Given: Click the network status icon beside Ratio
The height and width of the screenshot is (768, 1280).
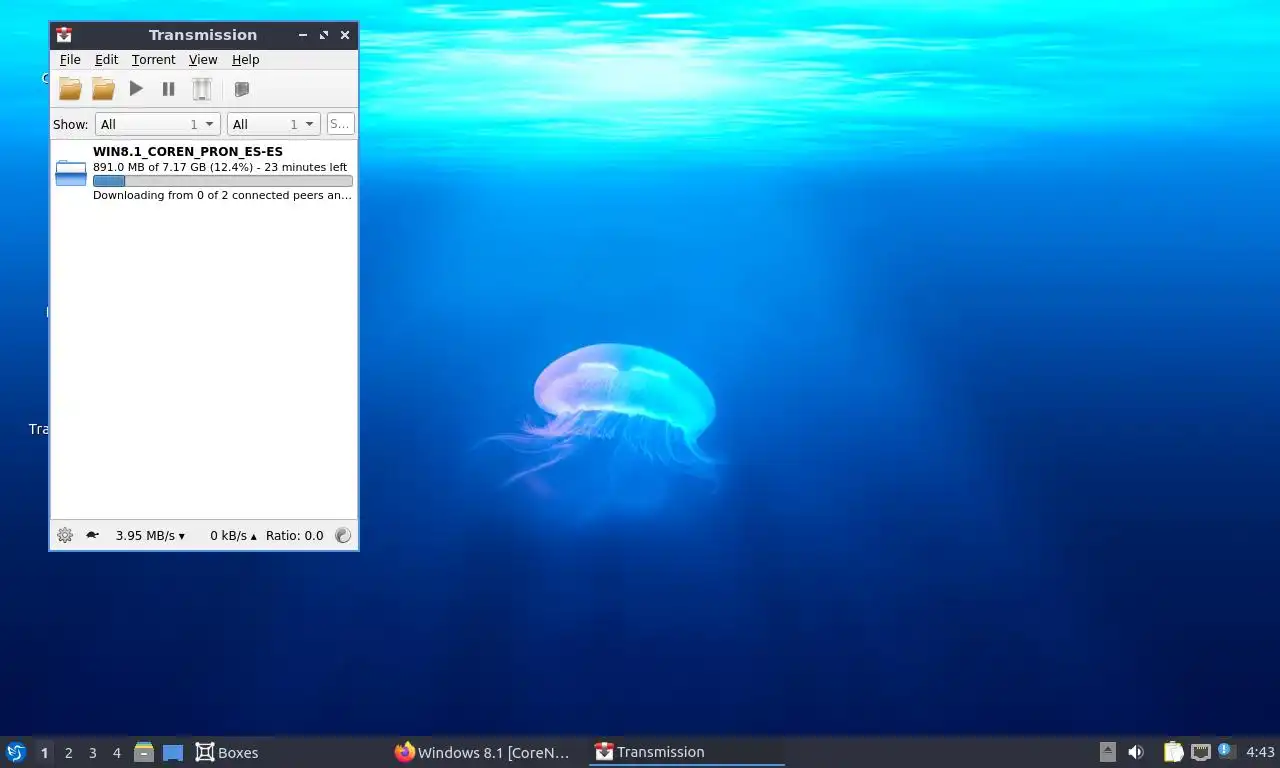Looking at the screenshot, I should [x=343, y=535].
